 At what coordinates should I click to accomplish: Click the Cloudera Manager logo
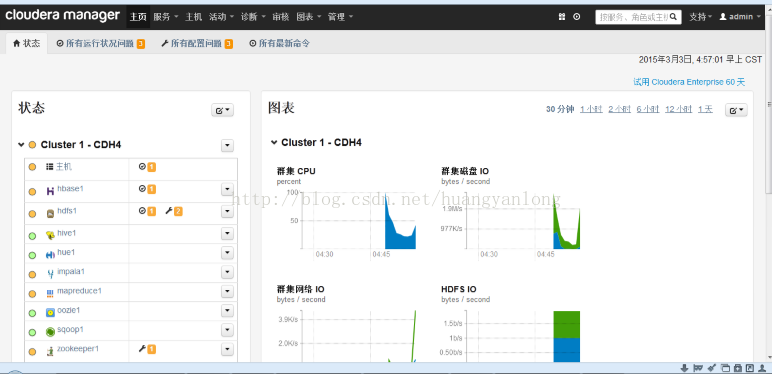63,16
